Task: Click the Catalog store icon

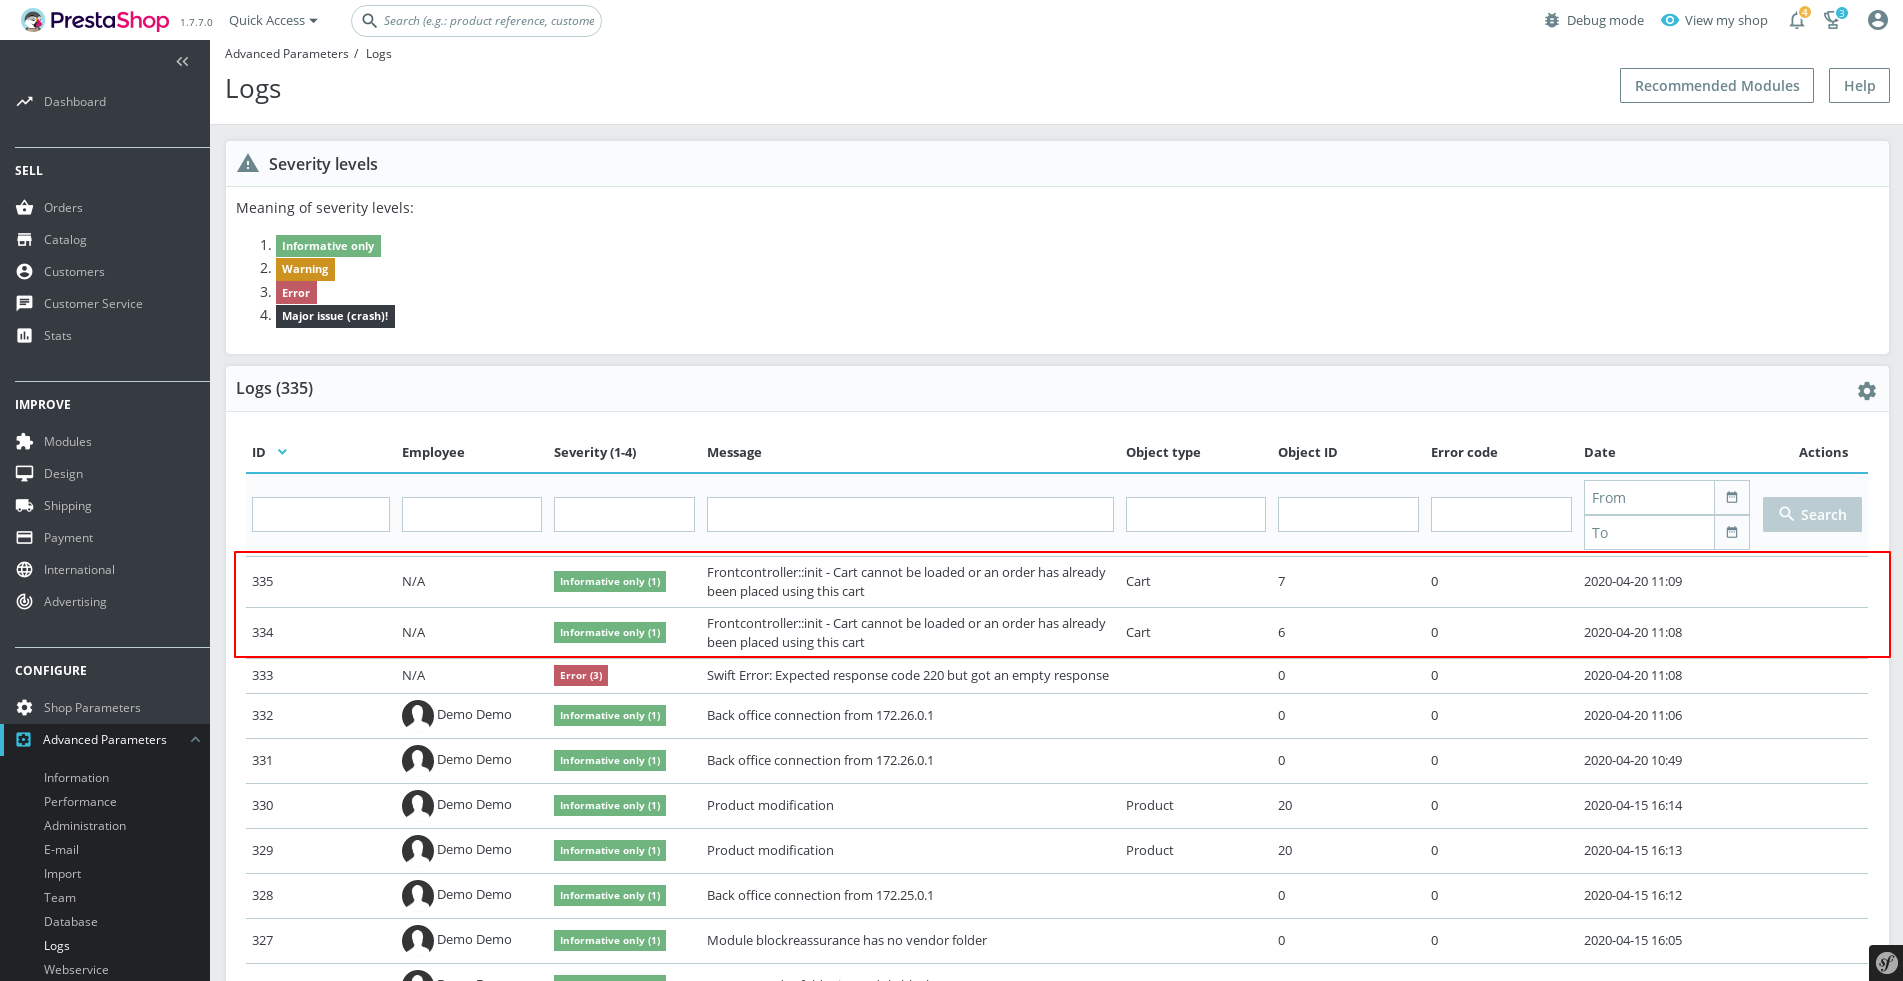Action: 25,240
